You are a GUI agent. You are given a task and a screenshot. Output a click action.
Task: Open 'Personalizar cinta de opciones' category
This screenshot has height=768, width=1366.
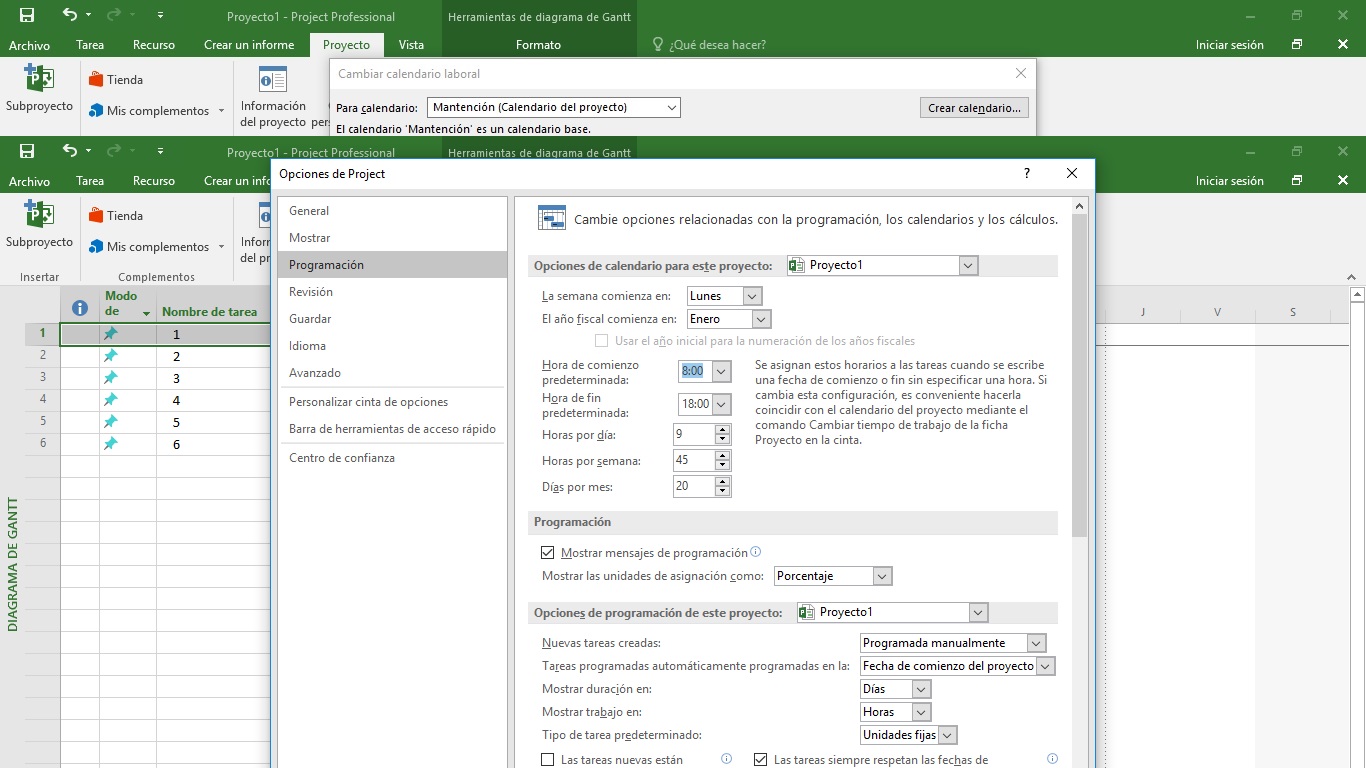click(392, 402)
